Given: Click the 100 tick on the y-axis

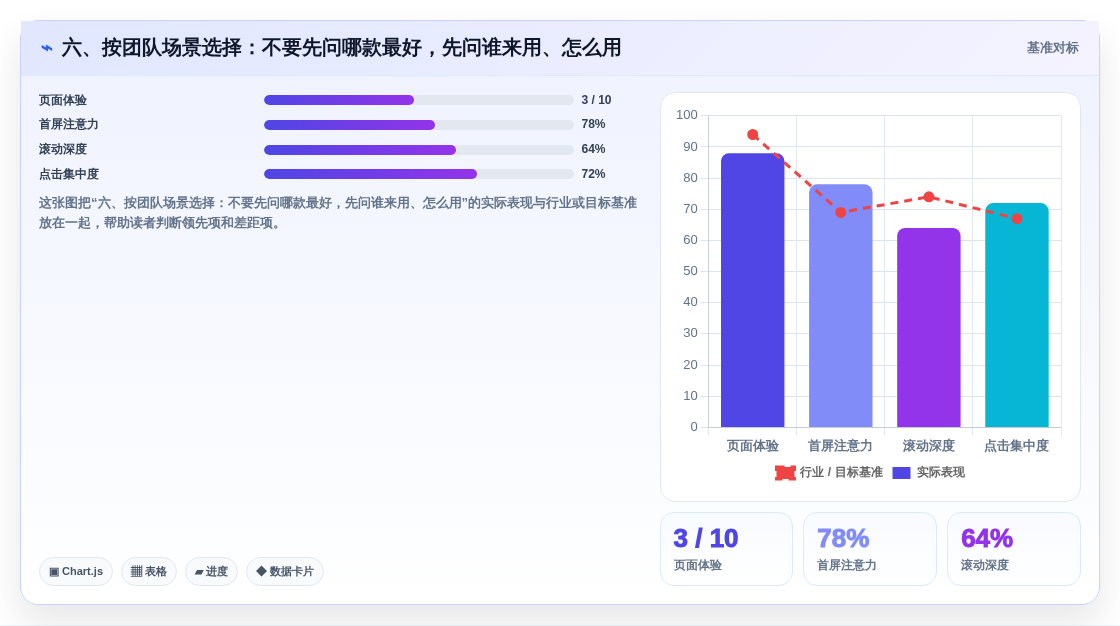Looking at the screenshot, I should coord(687,115).
